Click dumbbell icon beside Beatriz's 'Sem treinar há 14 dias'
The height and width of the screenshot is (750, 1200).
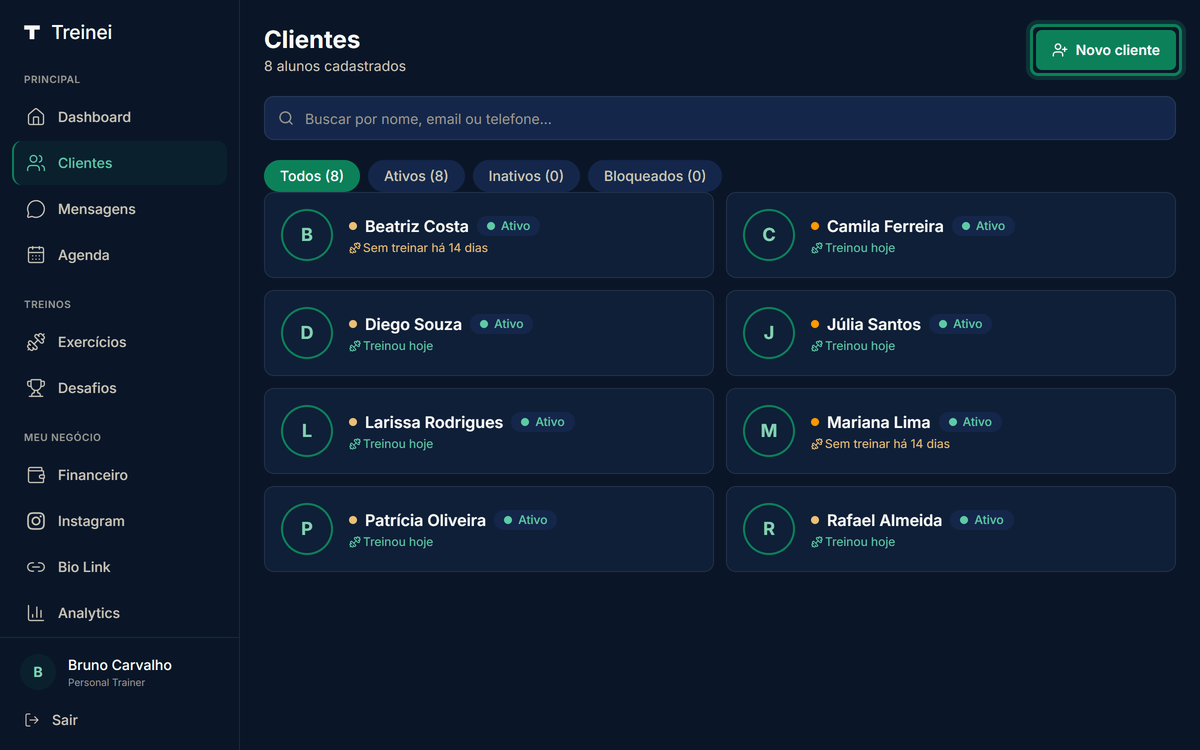[x=354, y=248]
